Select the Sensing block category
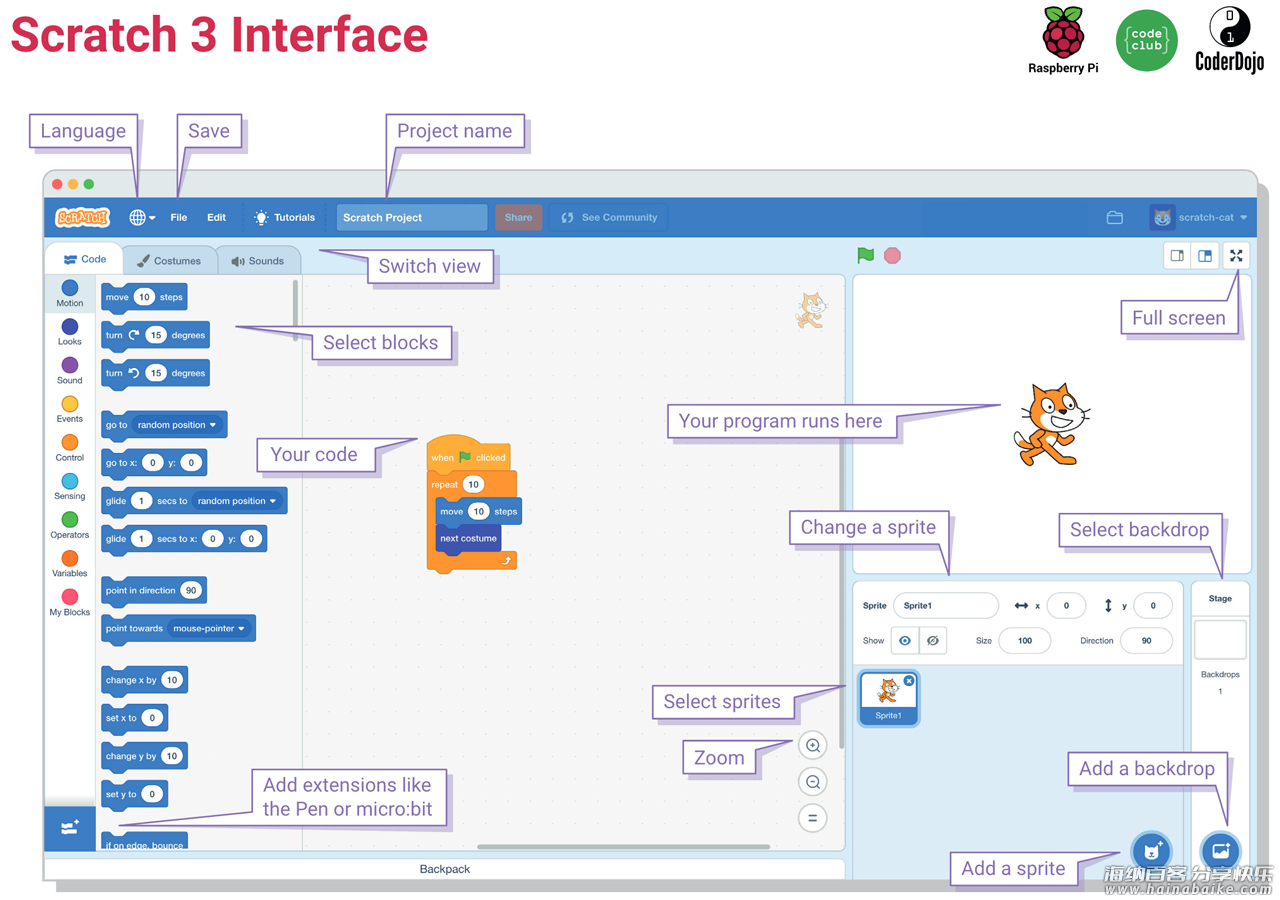 (70, 487)
